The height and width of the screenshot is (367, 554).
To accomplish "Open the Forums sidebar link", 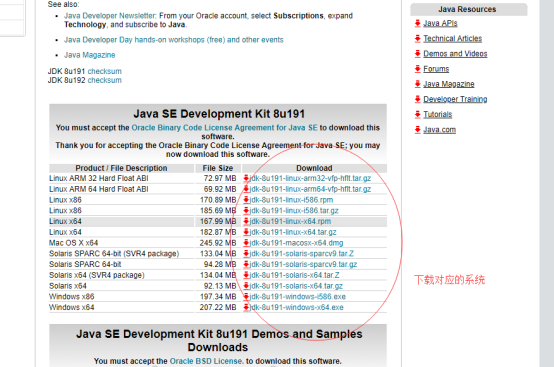I will coord(436,69).
